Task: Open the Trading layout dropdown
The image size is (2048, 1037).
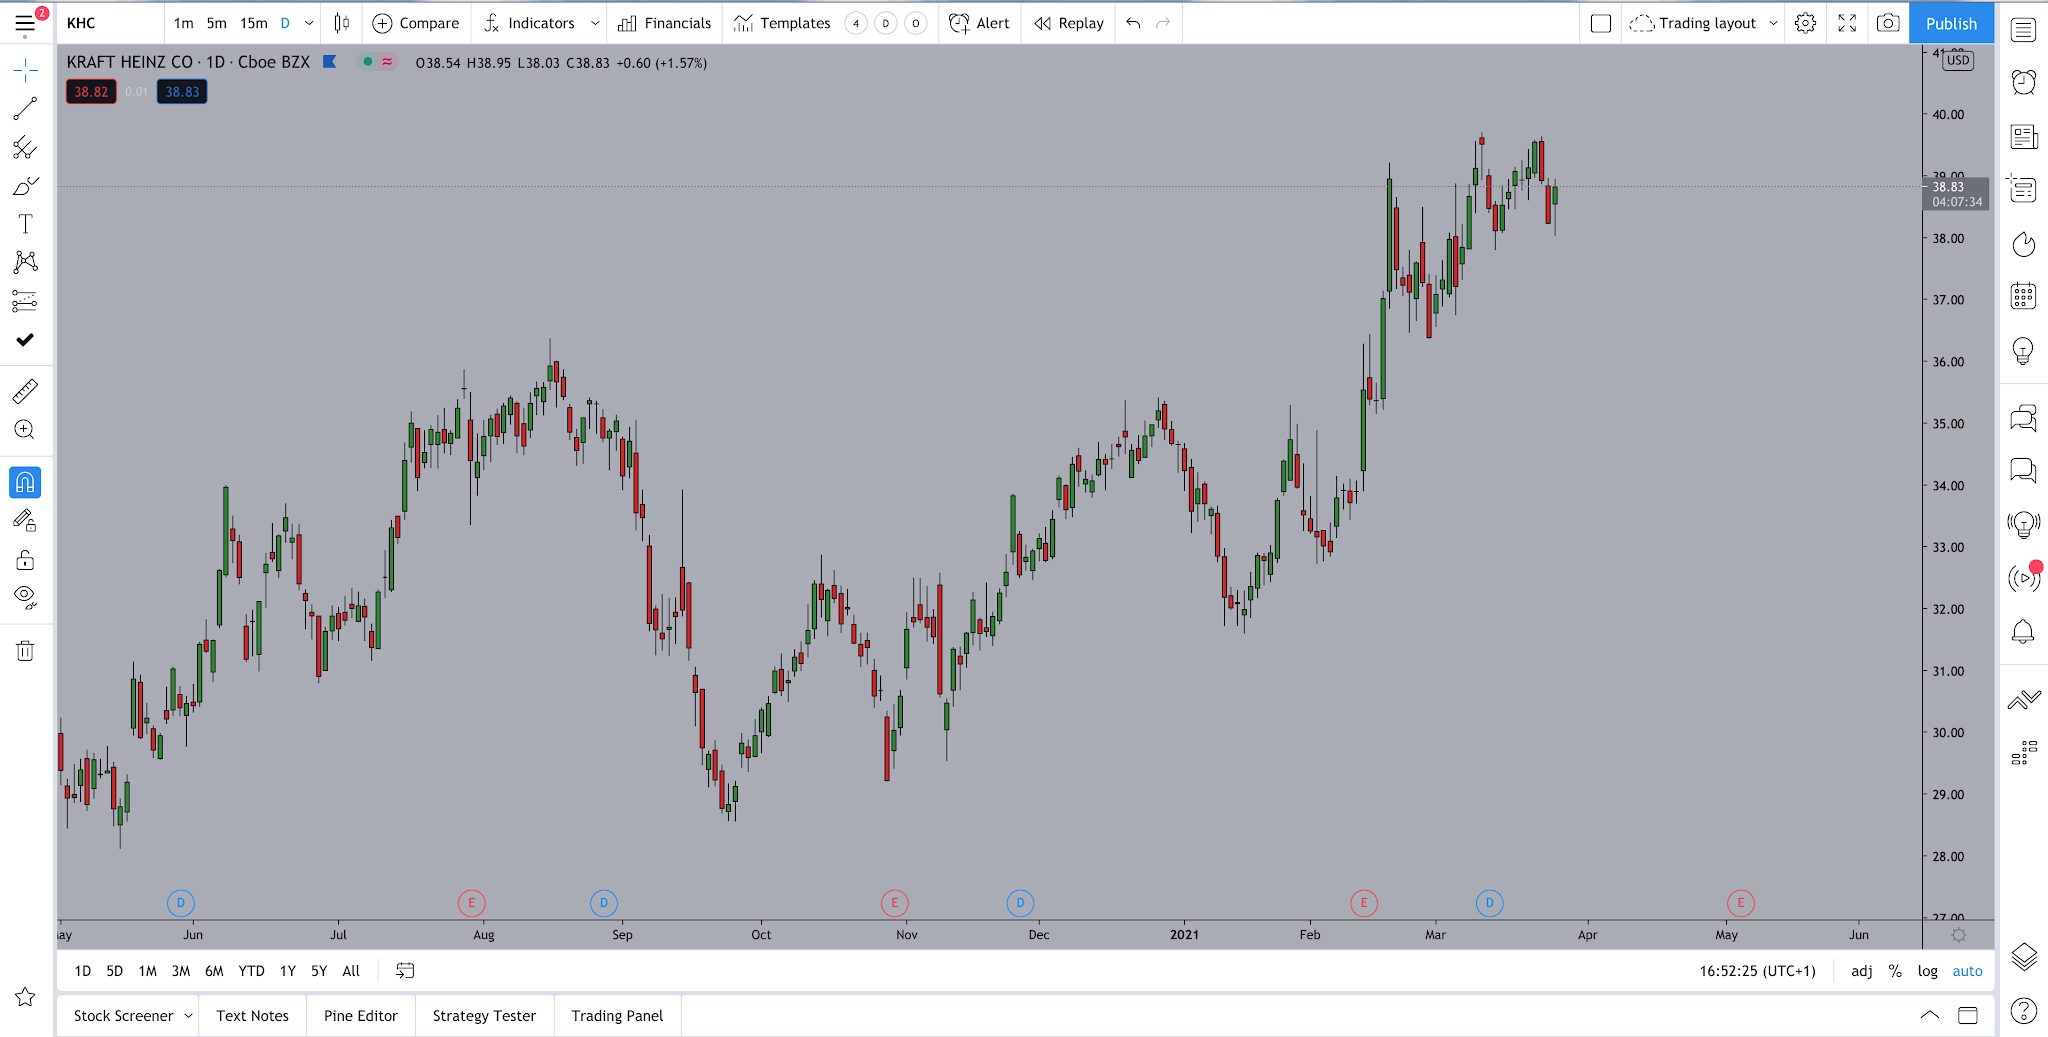Action: pos(1704,23)
